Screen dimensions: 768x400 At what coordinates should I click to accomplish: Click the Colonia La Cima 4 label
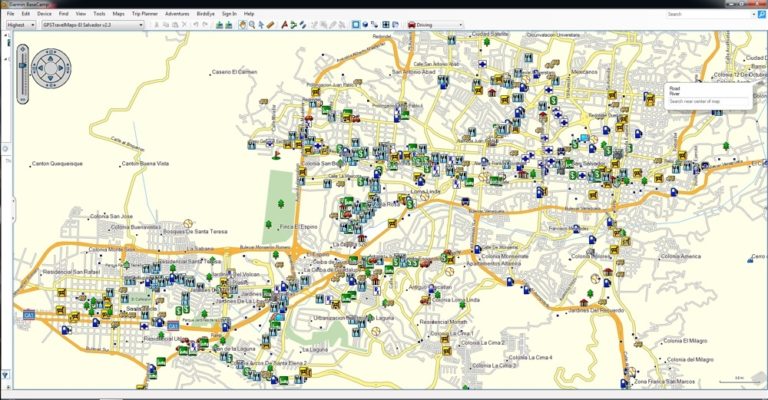click(530, 358)
